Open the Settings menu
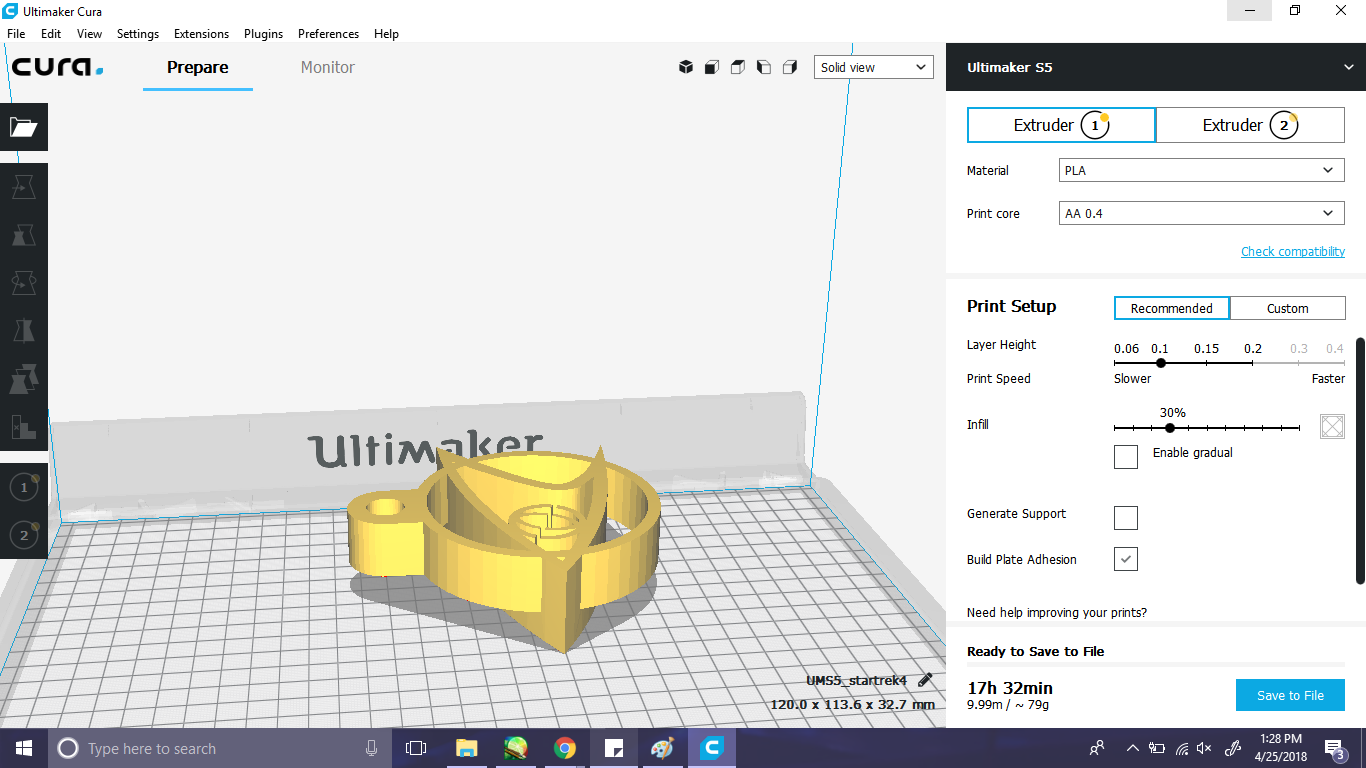The height and width of the screenshot is (768, 1366). coord(138,33)
